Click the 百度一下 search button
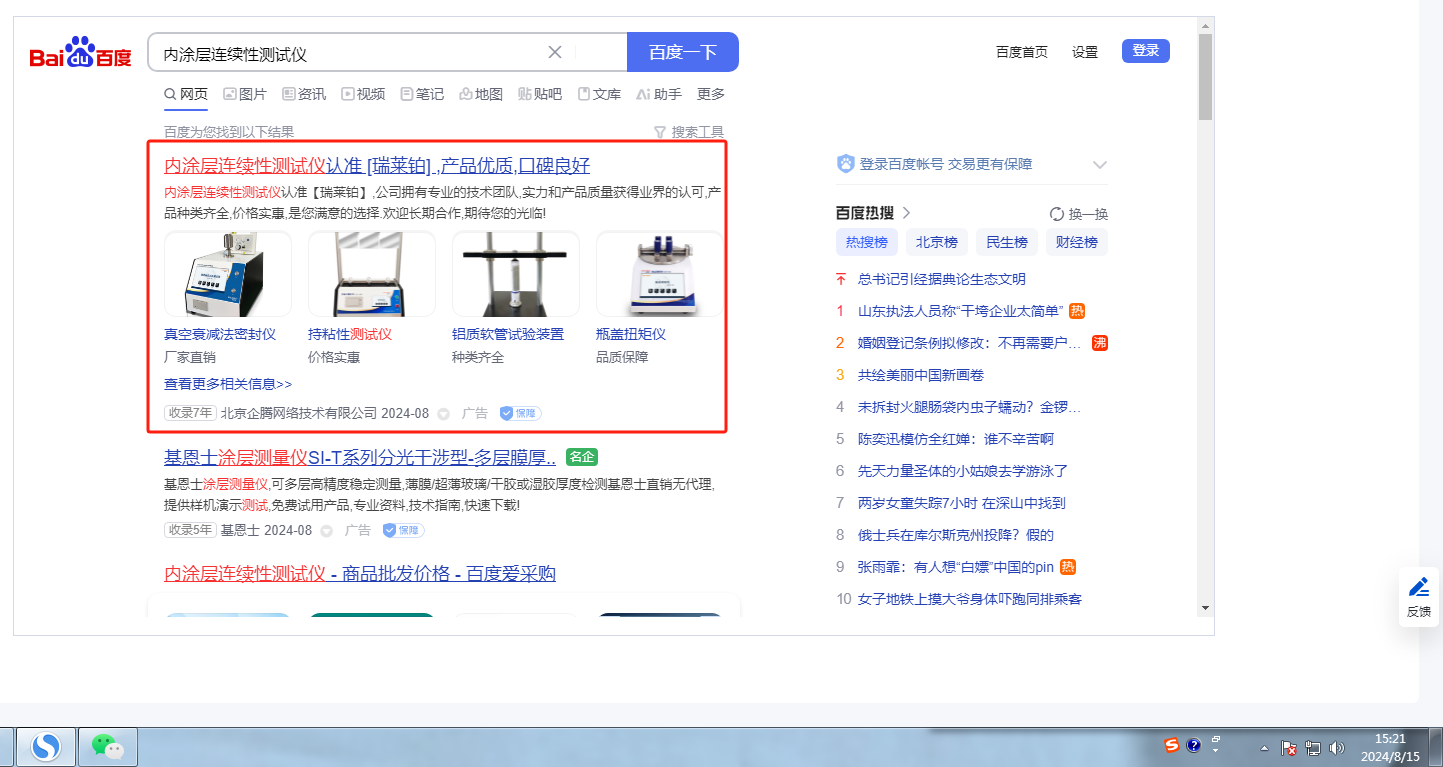 point(683,52)
